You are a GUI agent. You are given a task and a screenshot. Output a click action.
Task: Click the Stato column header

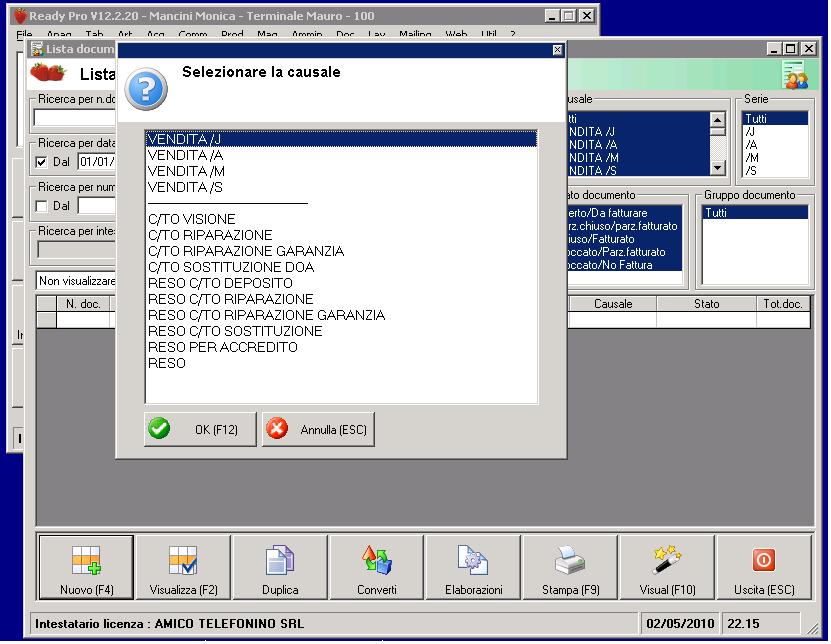click(x=706, y=304)
